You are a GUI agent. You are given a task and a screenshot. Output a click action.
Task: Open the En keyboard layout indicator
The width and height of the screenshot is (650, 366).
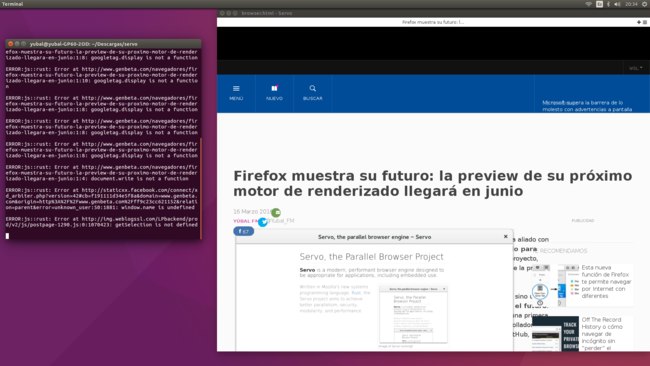coord(599,4)
